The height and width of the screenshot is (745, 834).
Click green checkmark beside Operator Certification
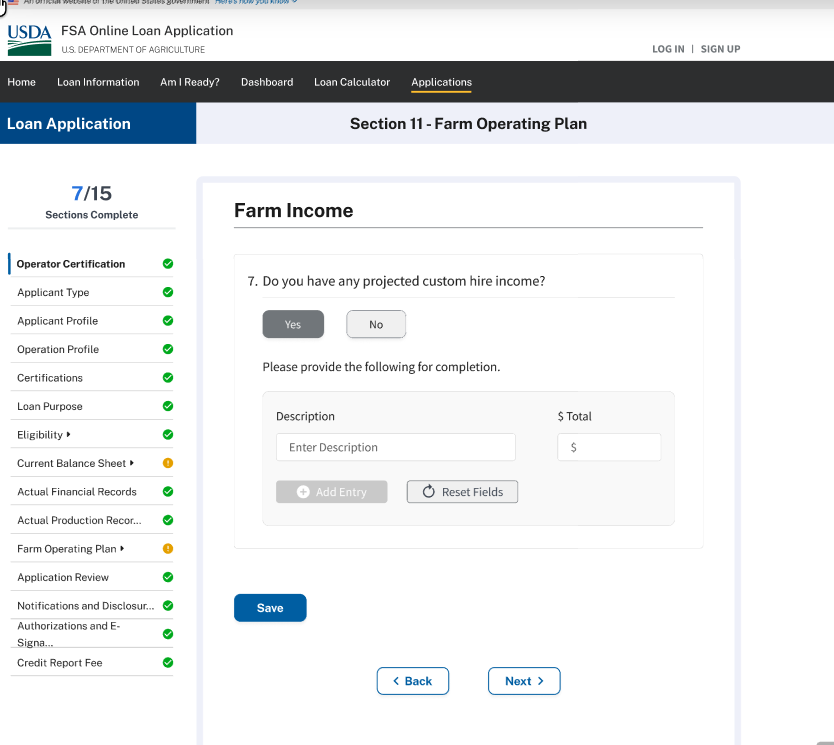pos(168,264)
